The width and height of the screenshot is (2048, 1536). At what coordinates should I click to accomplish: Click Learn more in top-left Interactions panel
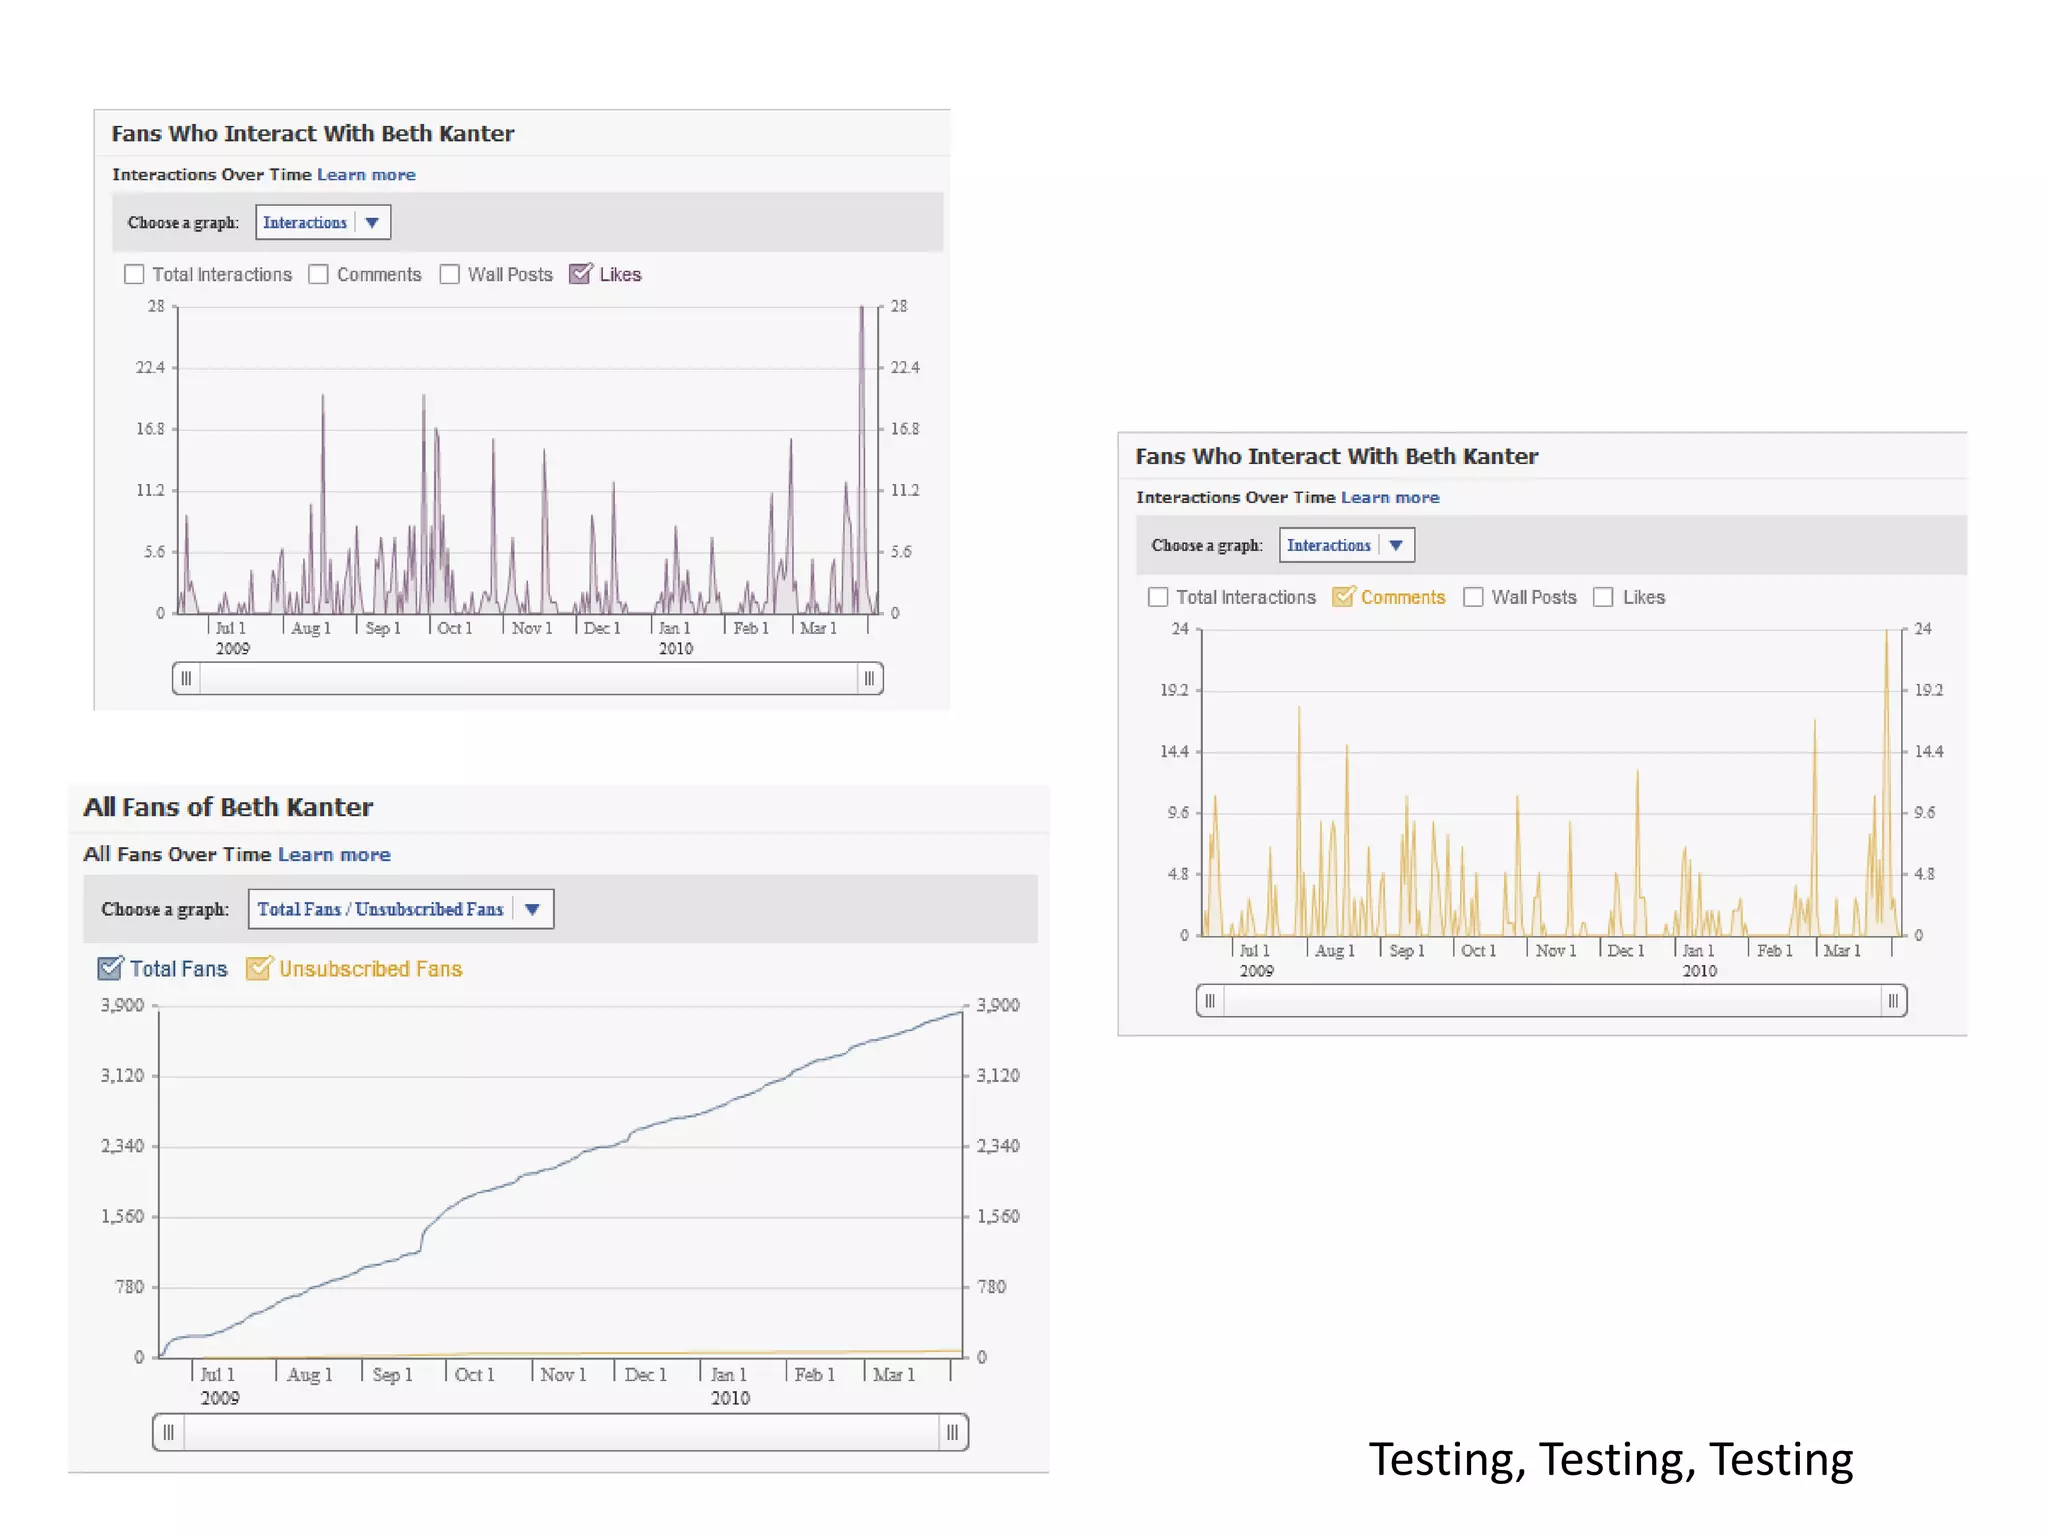click(x=366, y=174)
